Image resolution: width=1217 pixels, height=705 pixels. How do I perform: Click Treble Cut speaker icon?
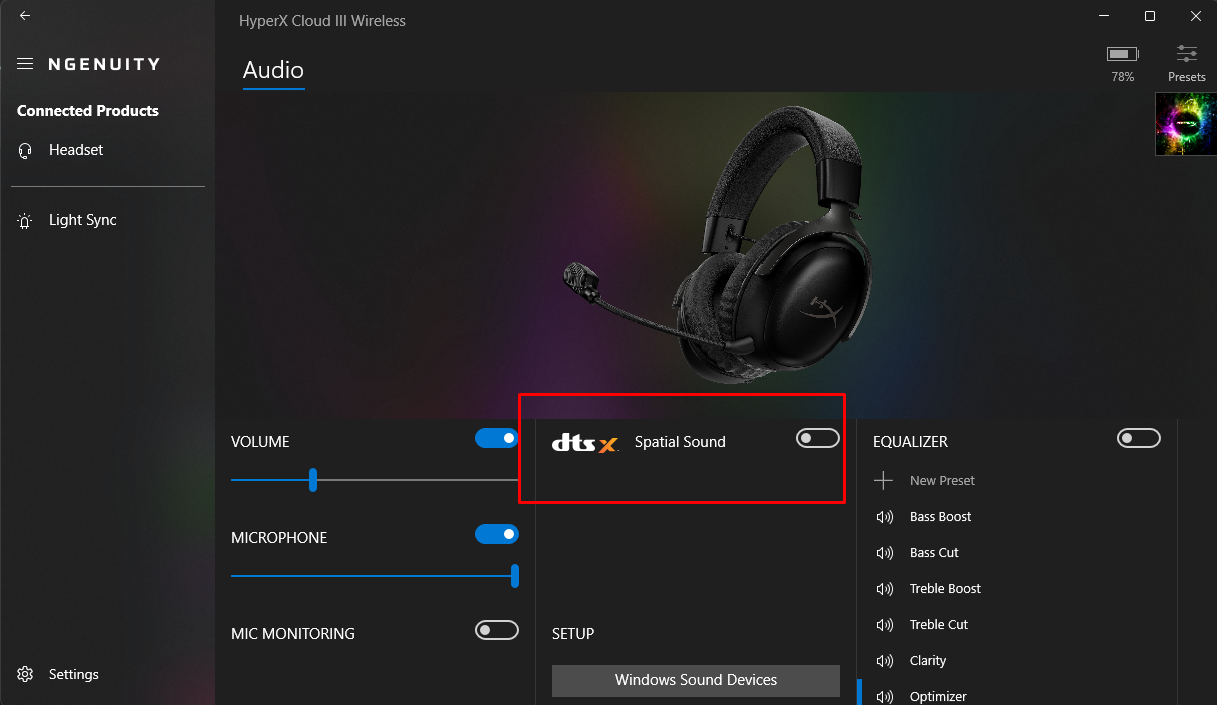(884, 625)
